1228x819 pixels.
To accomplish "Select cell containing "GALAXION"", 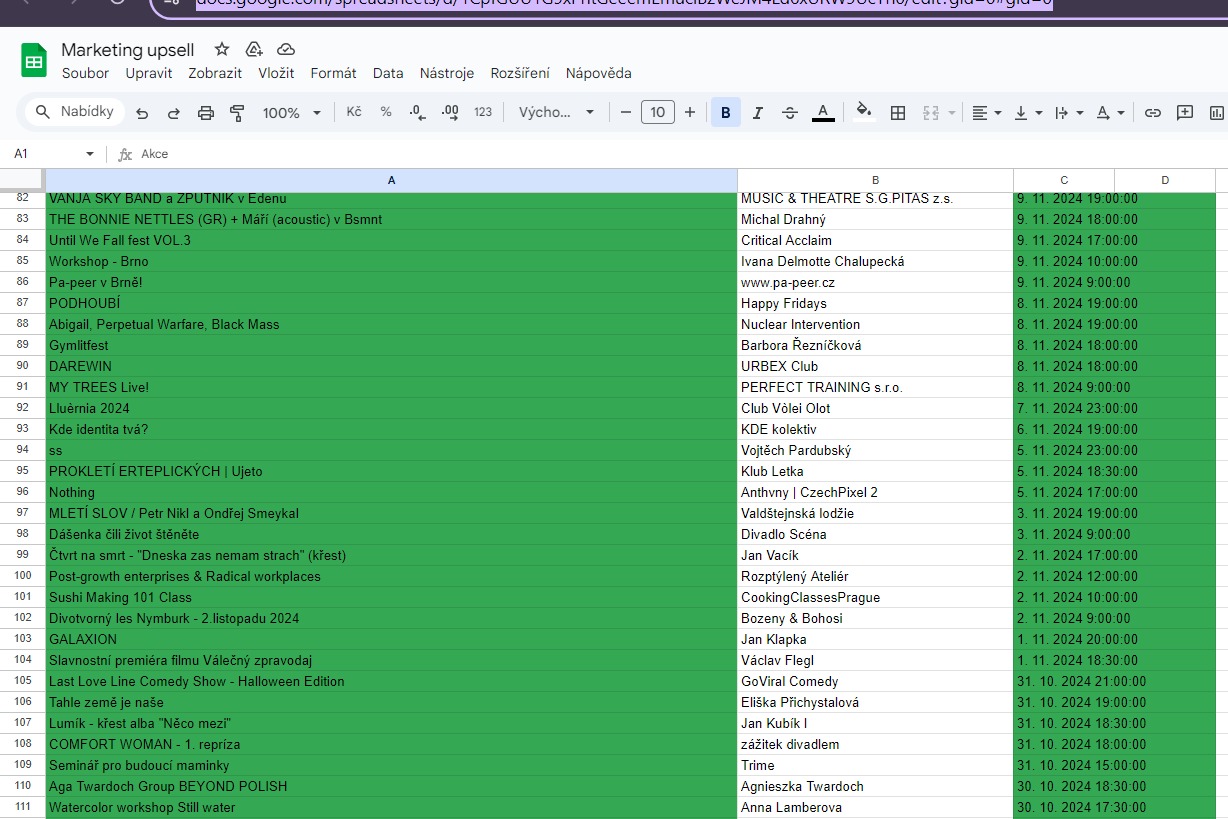I will coord(391,639).
